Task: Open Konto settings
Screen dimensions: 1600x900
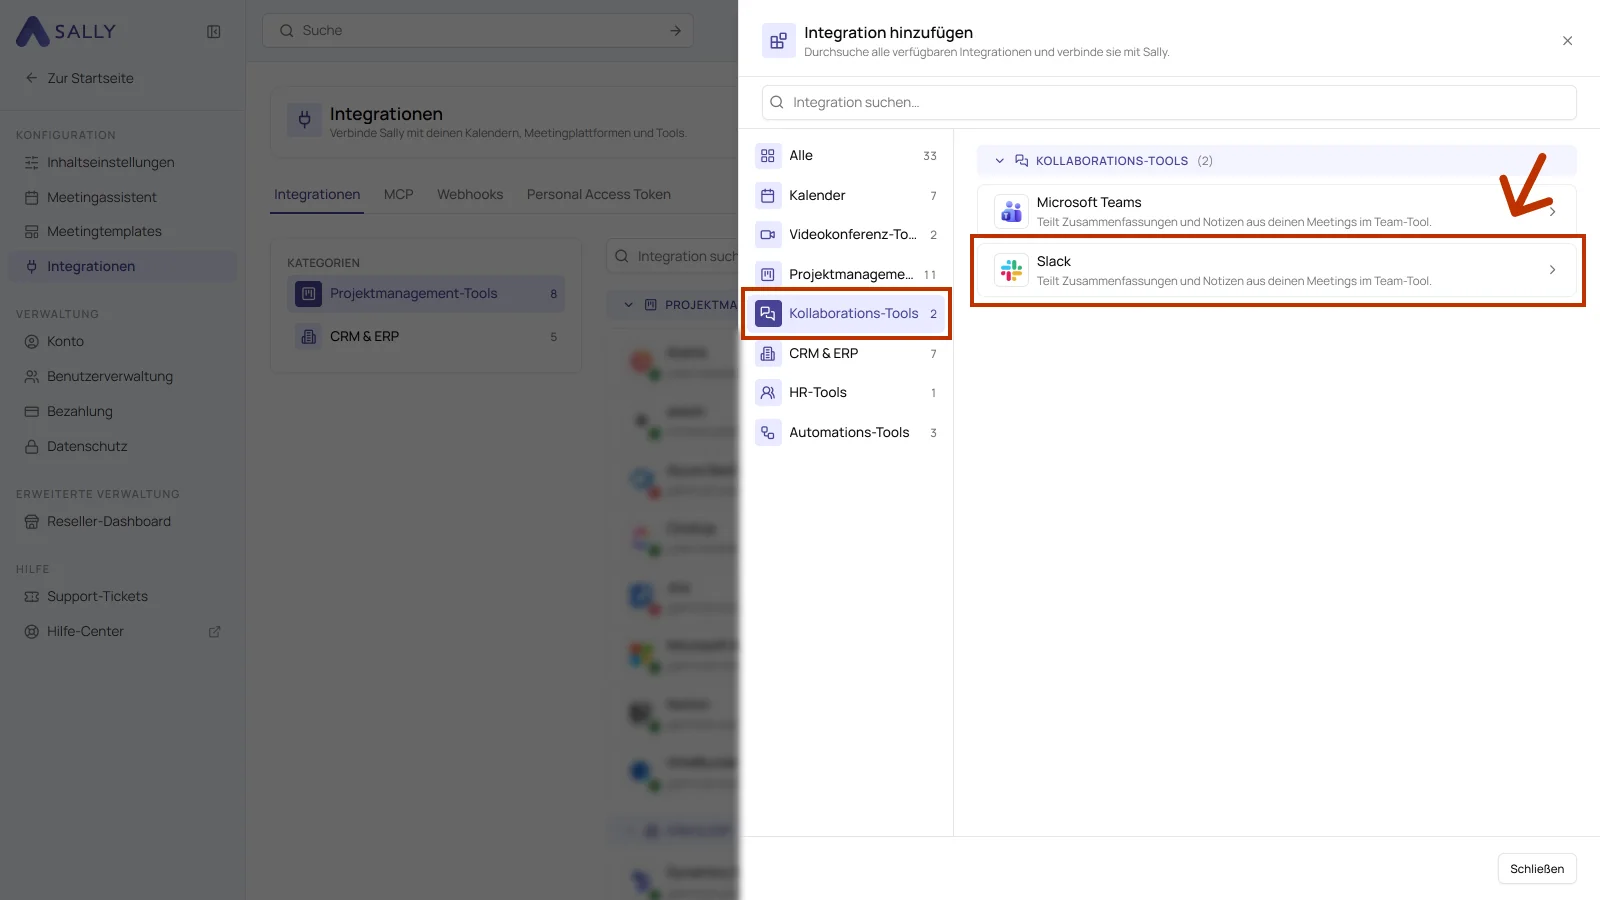Action: [x=122, y=341]
